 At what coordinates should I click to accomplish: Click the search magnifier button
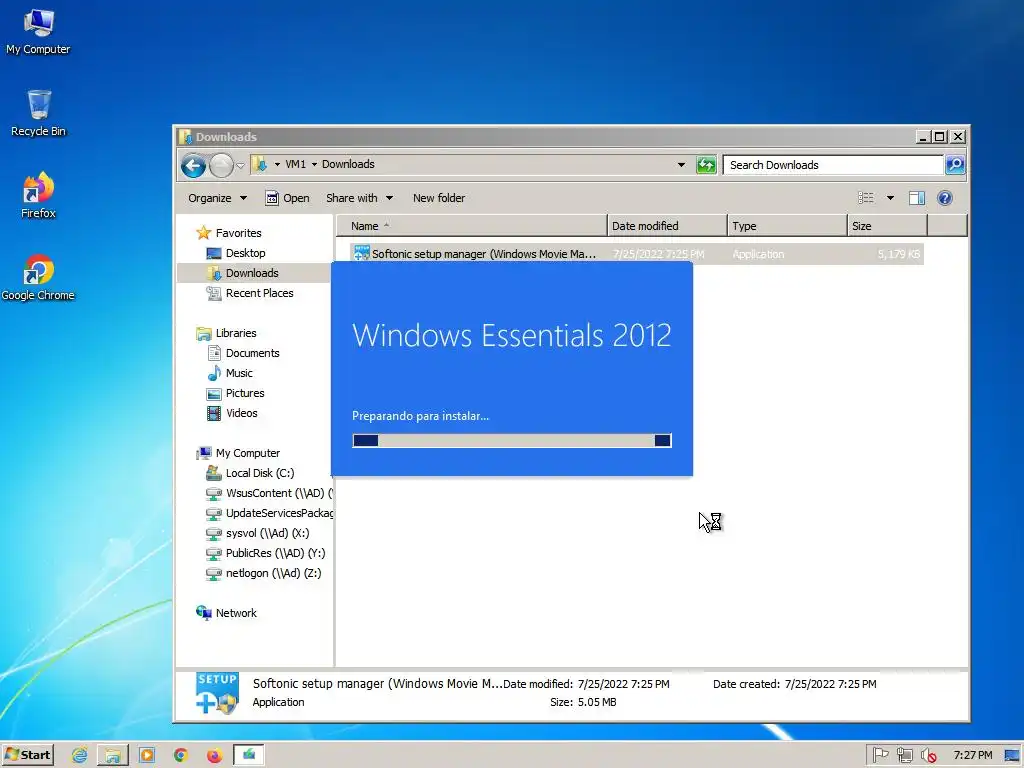click(x=955, y=165)
